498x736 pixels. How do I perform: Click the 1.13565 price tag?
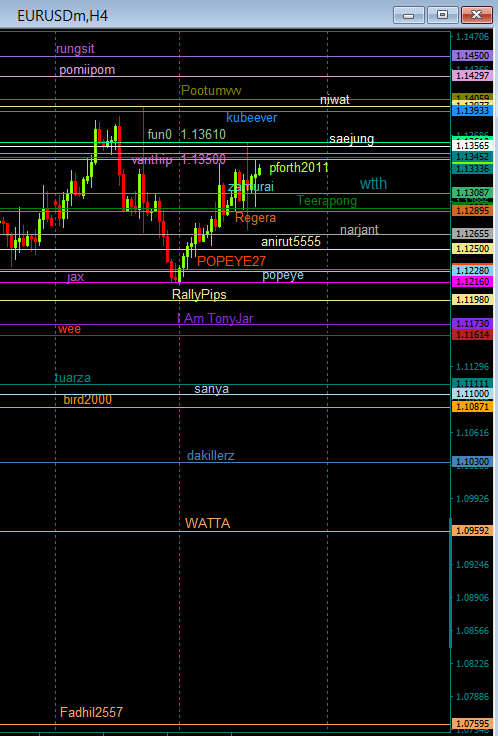pos(472,146)
